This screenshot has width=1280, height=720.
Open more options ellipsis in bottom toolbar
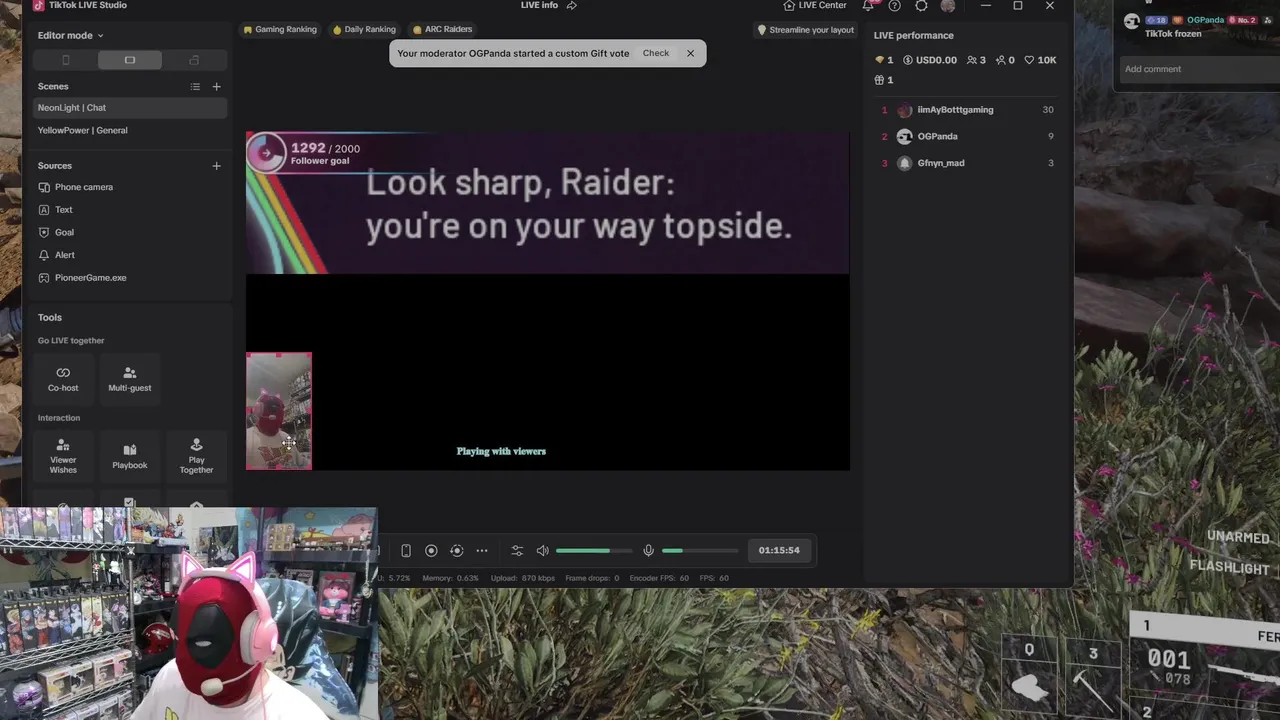click(482, 550)
